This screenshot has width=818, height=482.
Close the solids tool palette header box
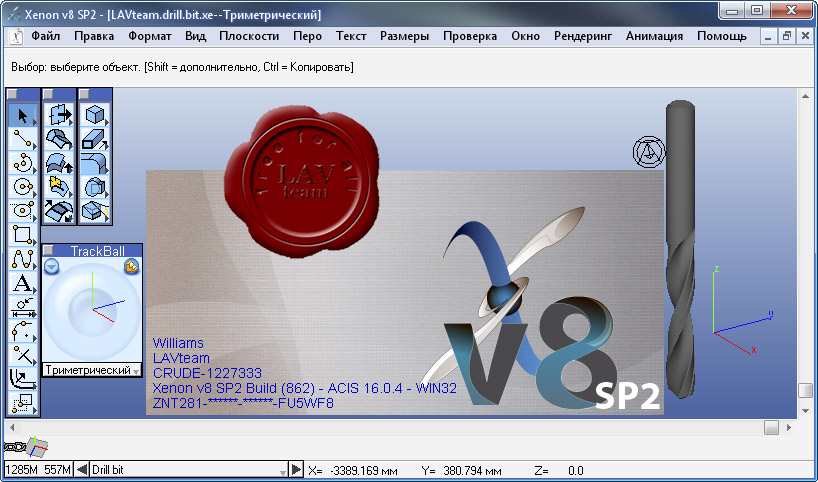pos(85,94)
